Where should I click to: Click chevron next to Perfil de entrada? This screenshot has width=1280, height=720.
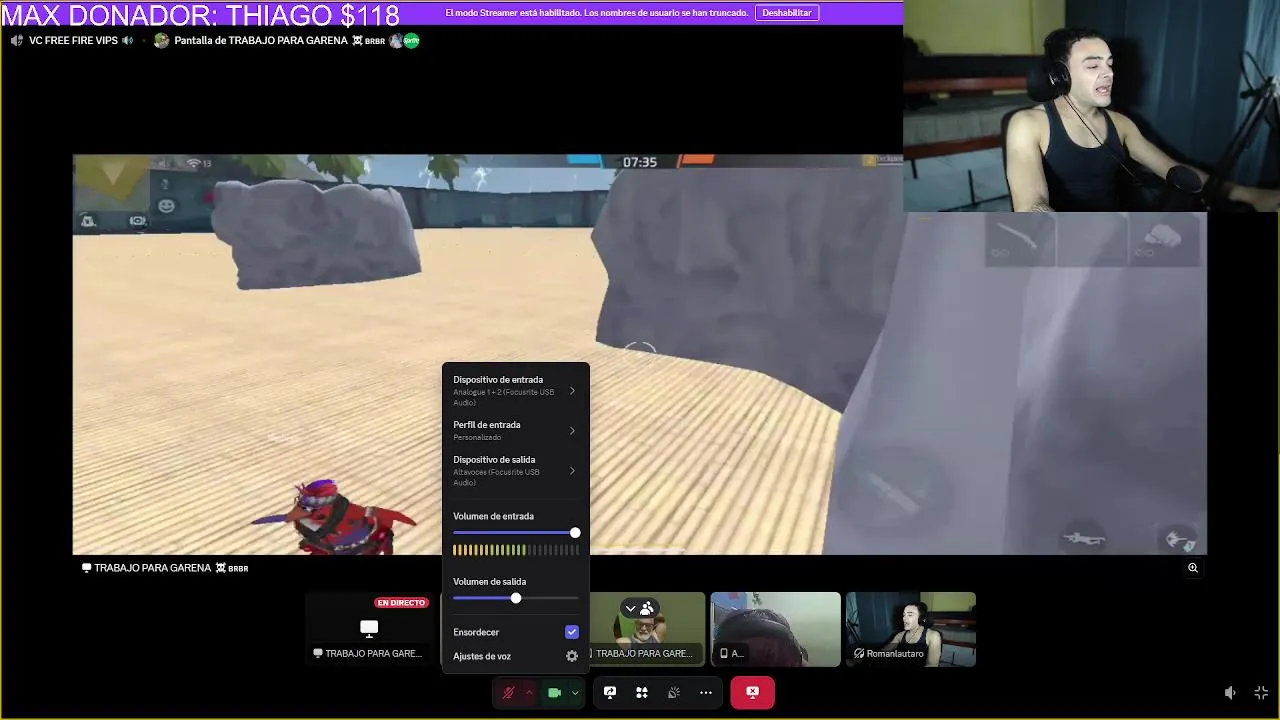pos(572,431)
